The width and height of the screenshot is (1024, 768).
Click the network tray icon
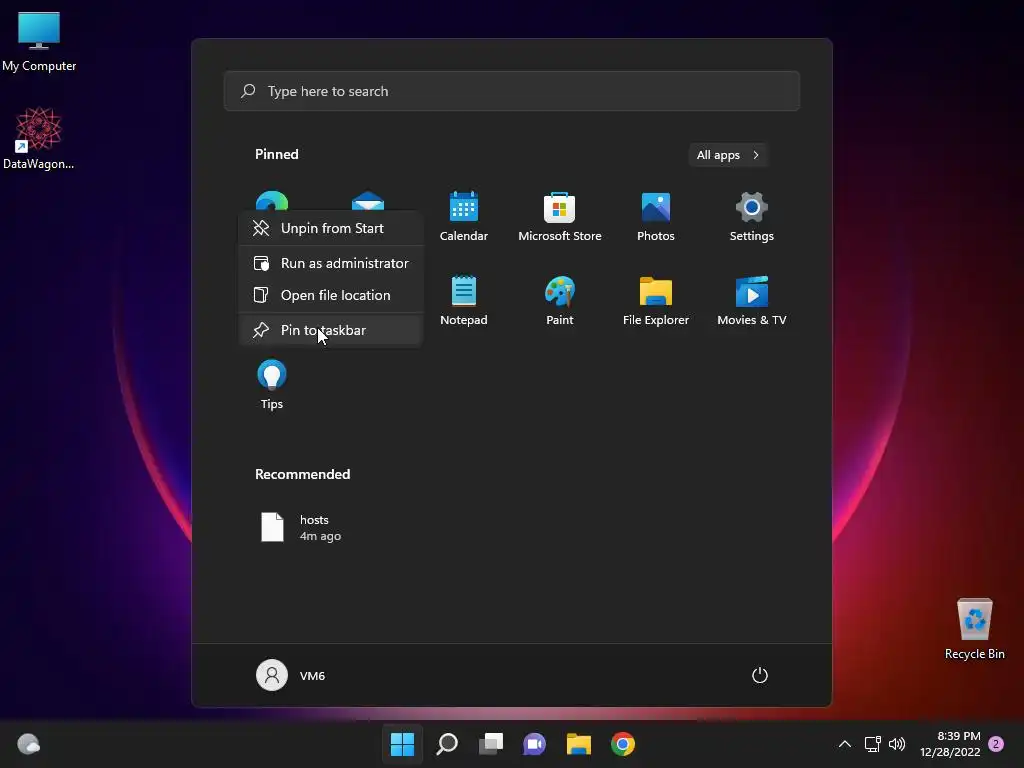(x=872, y=744)
